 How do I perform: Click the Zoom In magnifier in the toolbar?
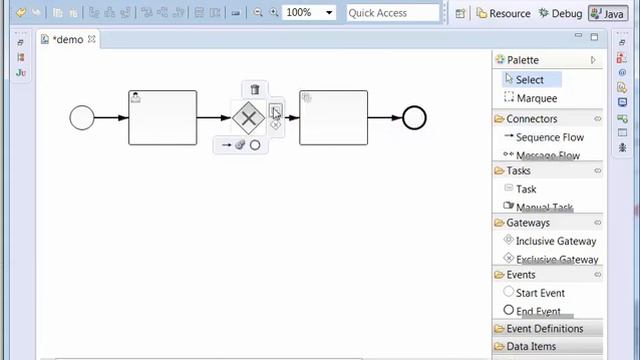pyautogui.click(x=274, y=13)
